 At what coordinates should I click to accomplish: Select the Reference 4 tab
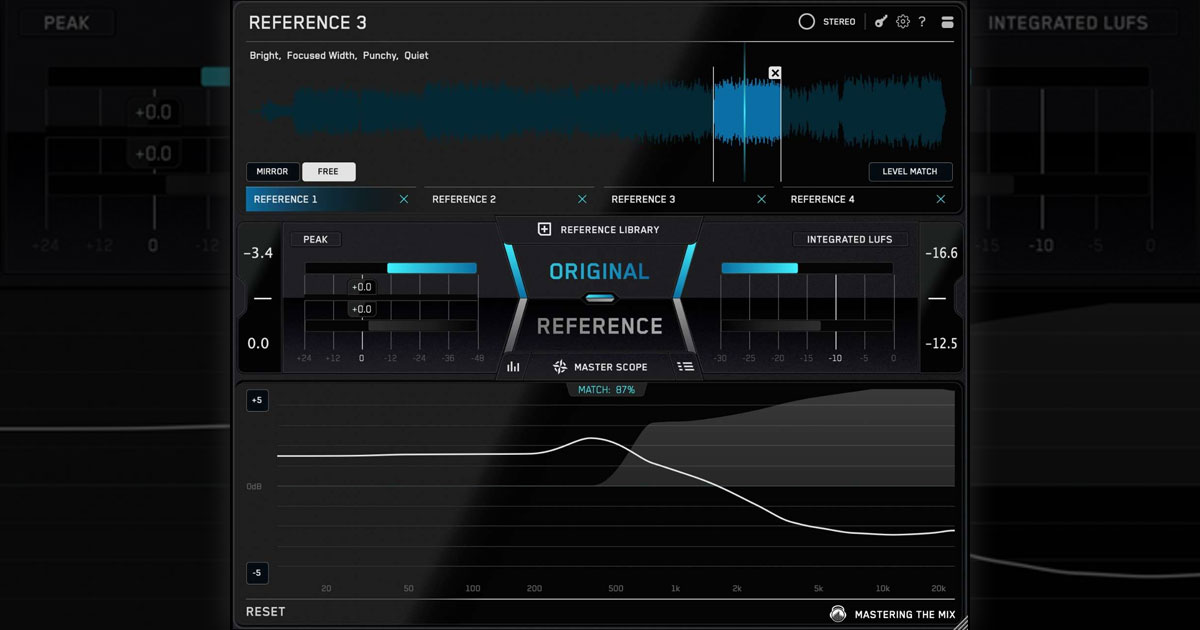tap(866, 199)
